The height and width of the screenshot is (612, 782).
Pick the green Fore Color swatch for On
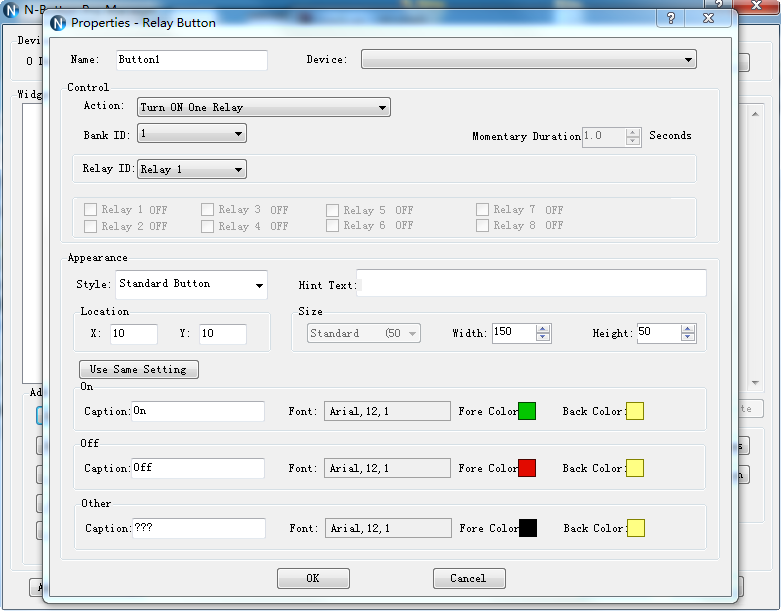527,411
